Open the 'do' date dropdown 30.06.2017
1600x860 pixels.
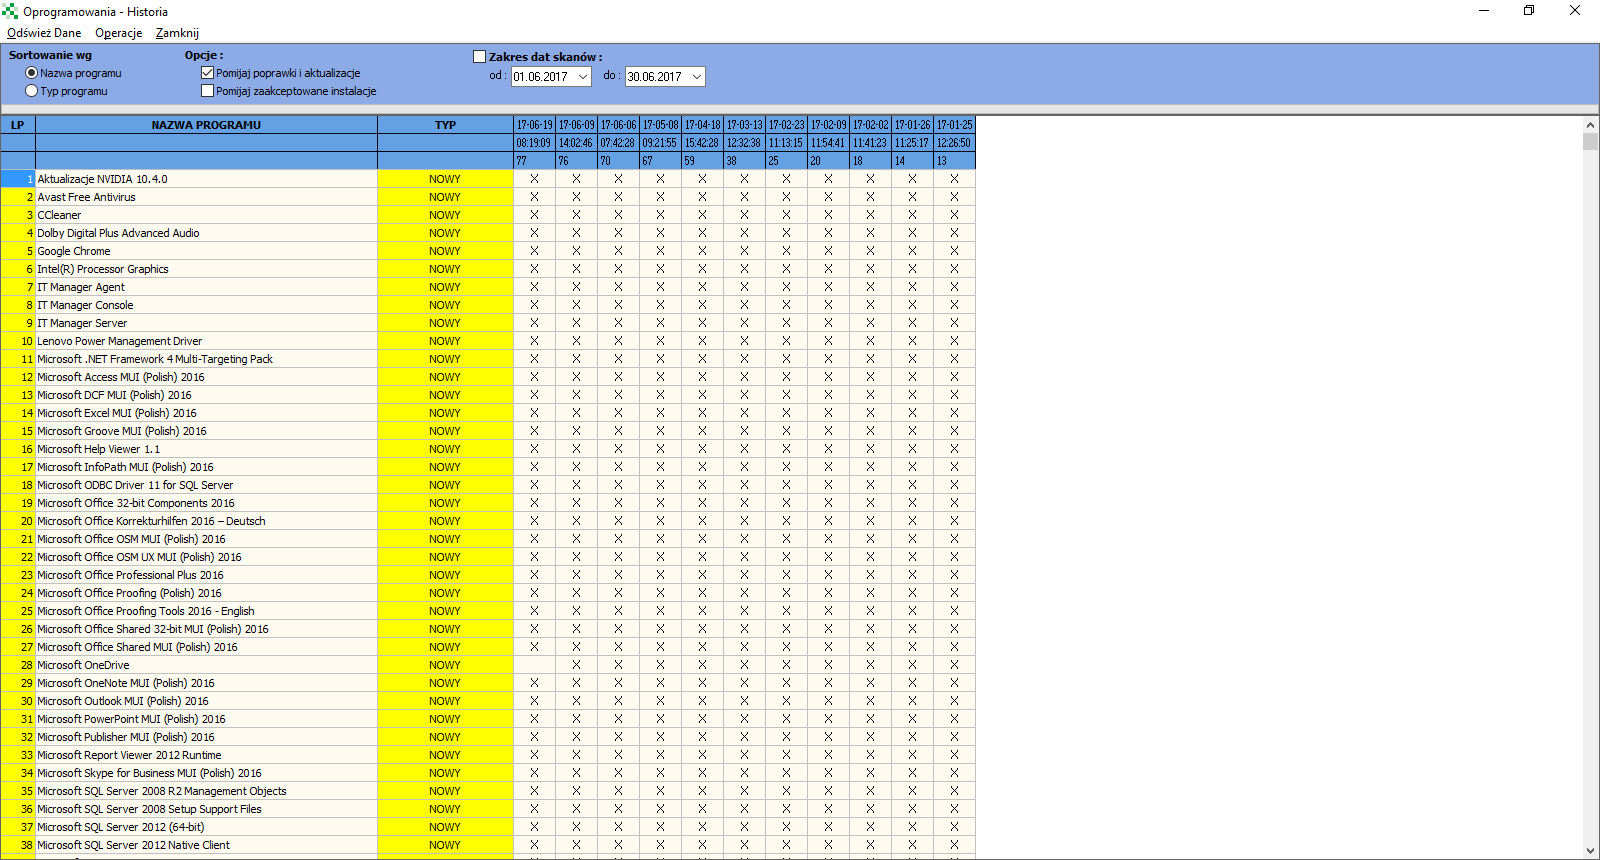tap(697, 77)
